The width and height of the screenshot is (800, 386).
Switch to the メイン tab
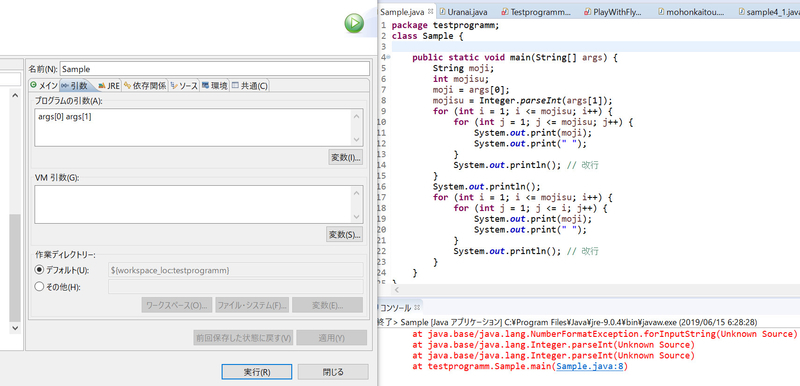[44, 86]
